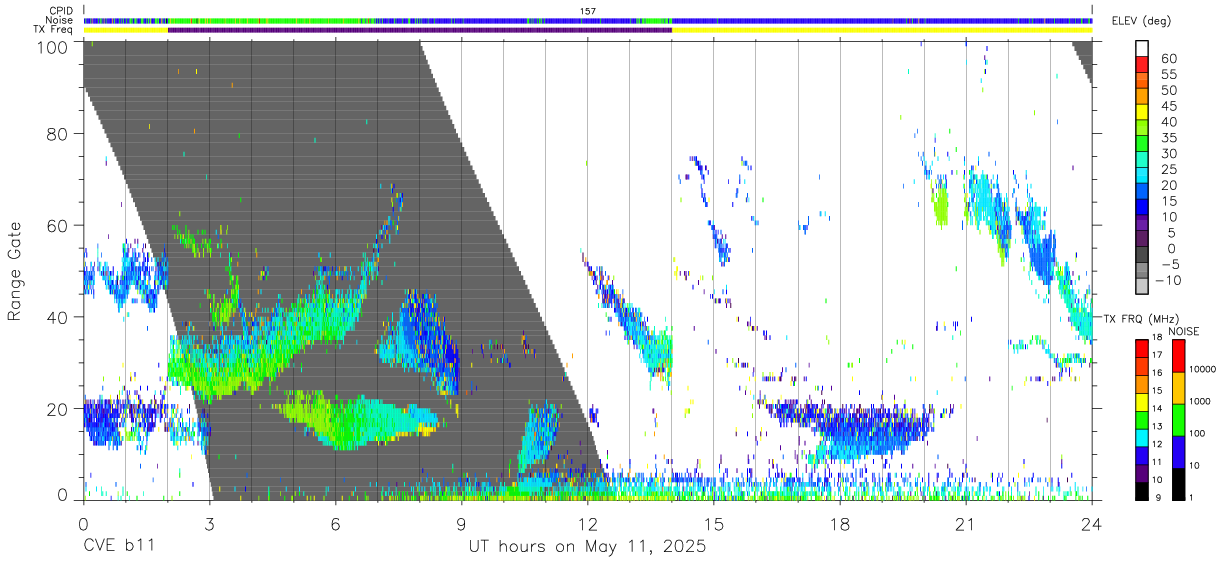Click the yellow 40–45 elevation color band

[x=1142, y=114]
